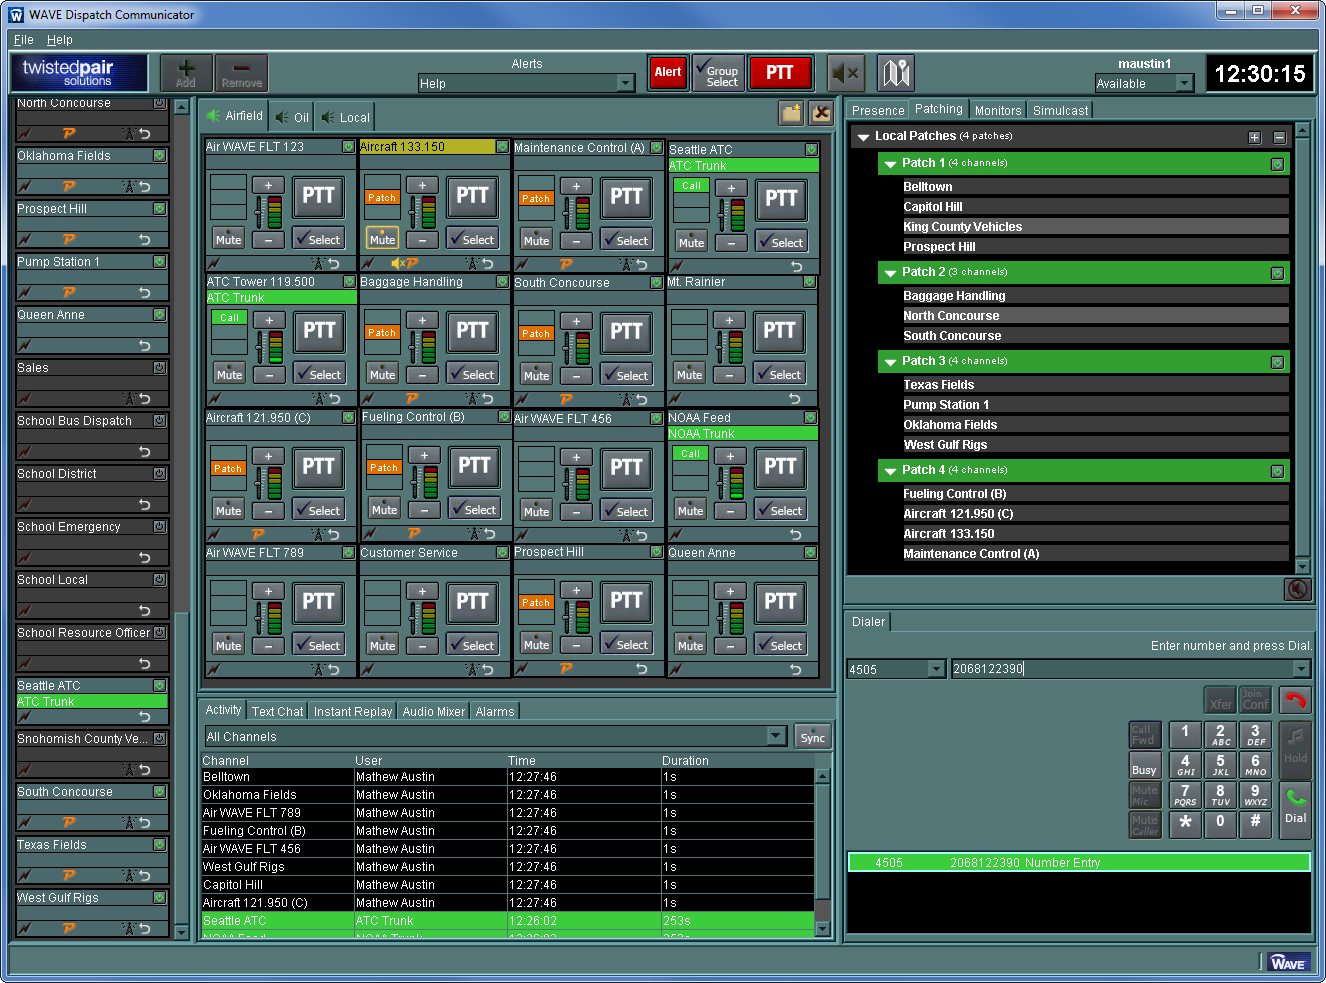Open the dialer number history dropdown
Screen dimensions: 1326x983
1301,669
